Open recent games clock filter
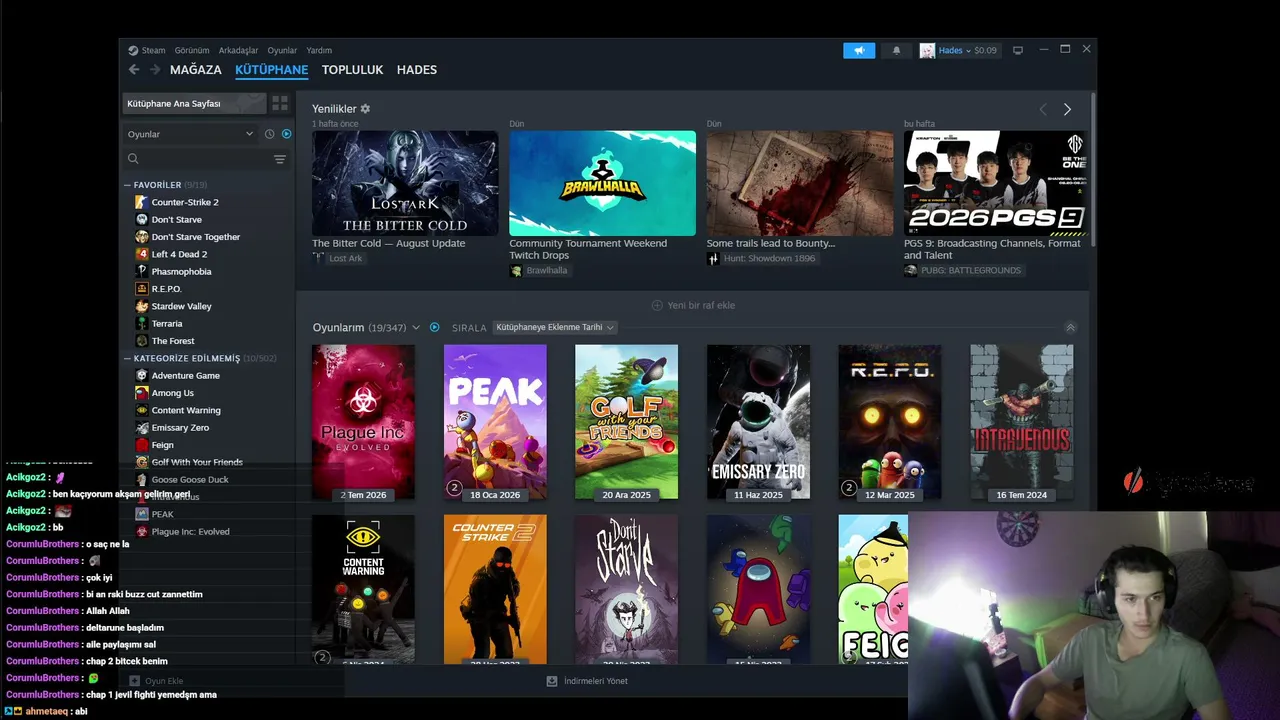 click(x=269, y=134)
